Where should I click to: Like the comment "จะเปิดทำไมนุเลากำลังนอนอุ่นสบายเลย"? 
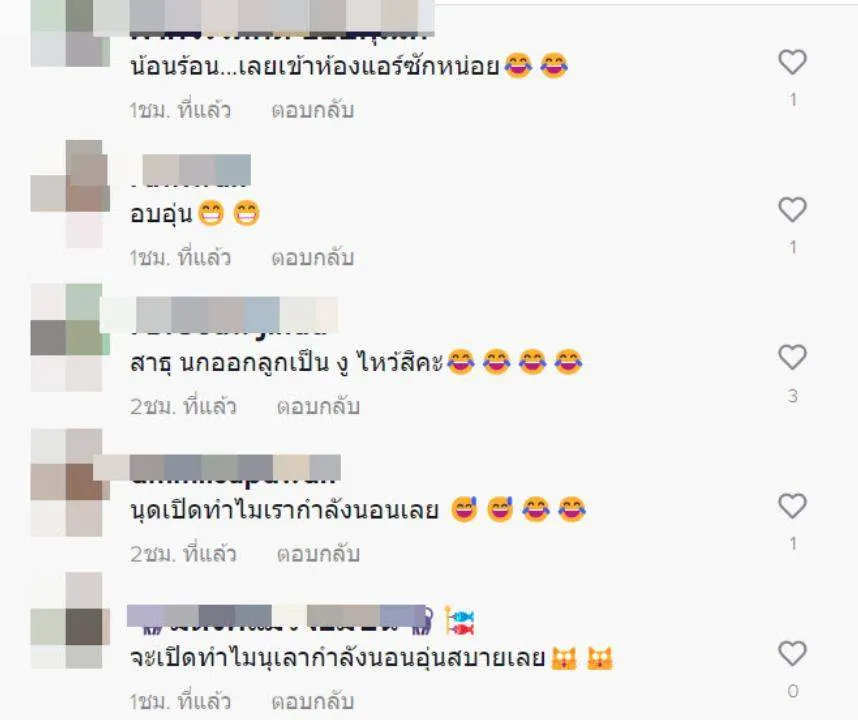[792, 653]
